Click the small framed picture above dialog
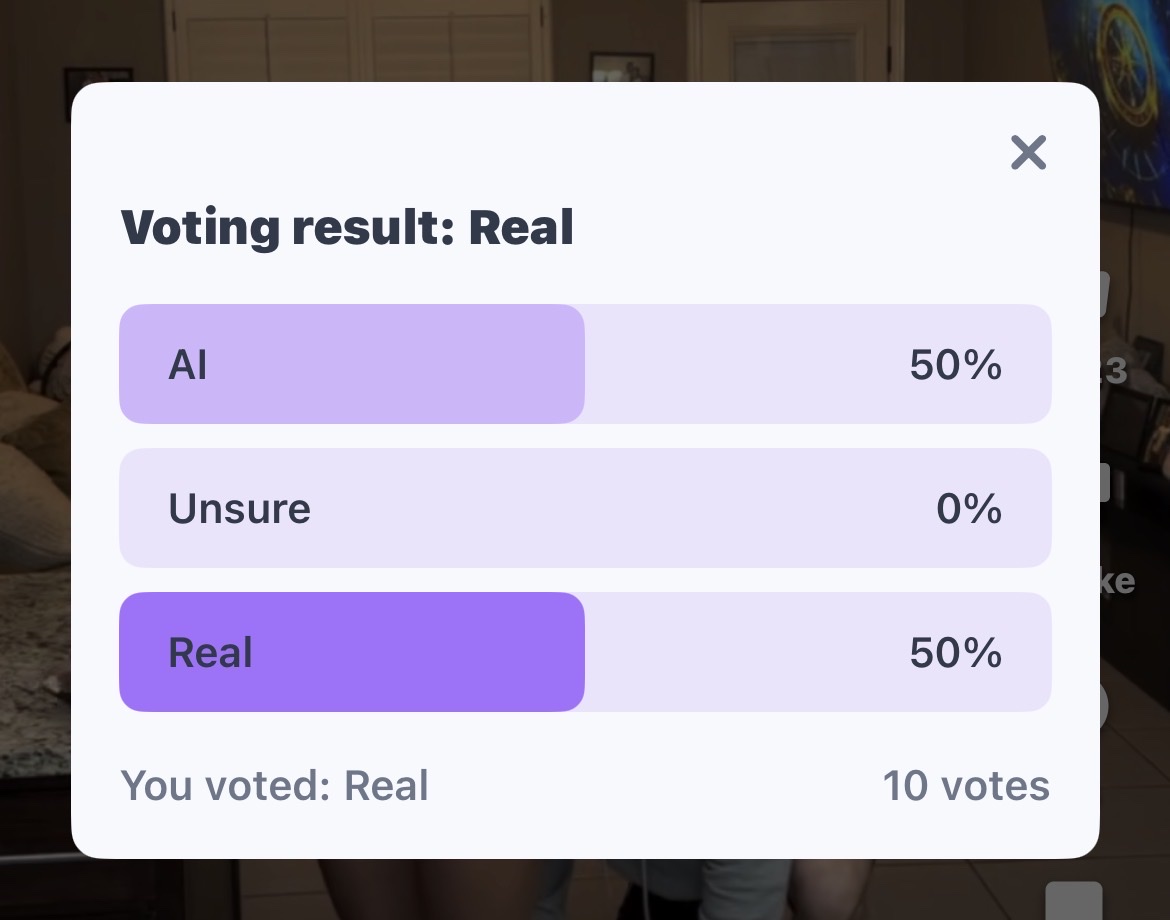This screenshot has width=1170, height=920. click(621, 67)
